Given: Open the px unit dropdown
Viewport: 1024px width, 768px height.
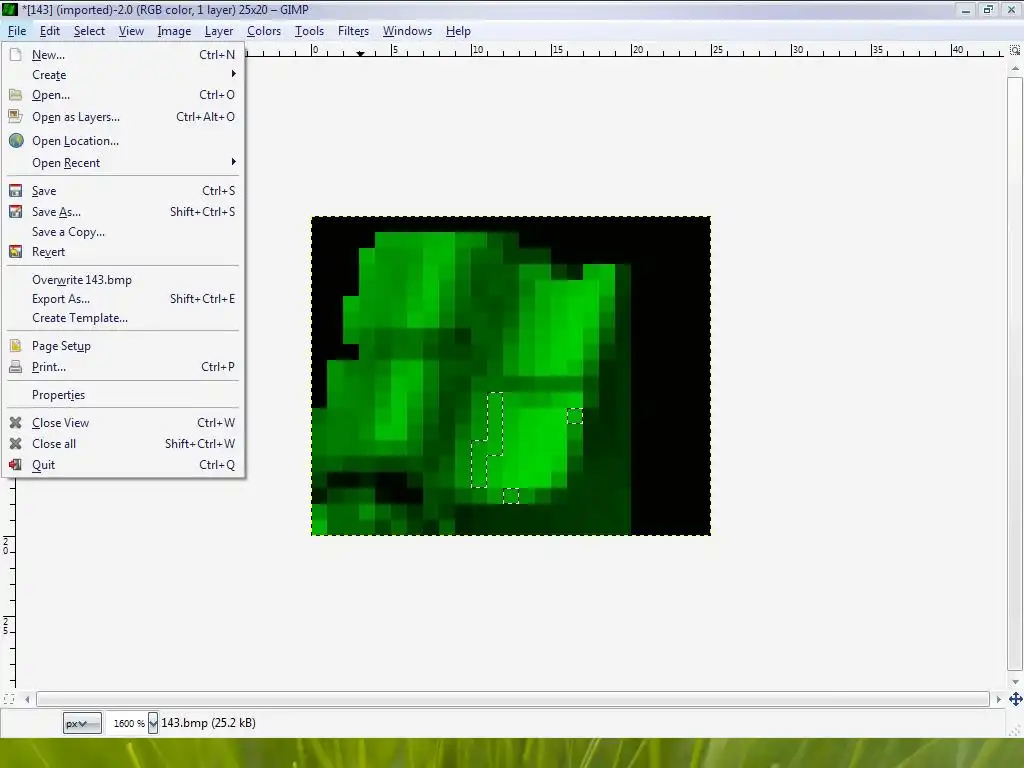Looking at the screenshot, I should click(82, 723).
